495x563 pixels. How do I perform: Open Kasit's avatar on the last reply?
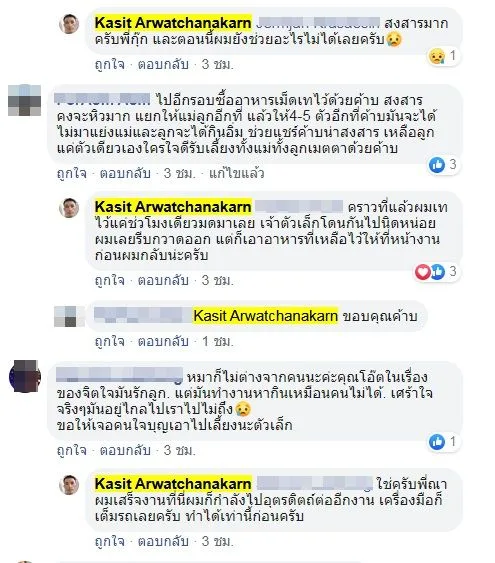tap(69, 485)
